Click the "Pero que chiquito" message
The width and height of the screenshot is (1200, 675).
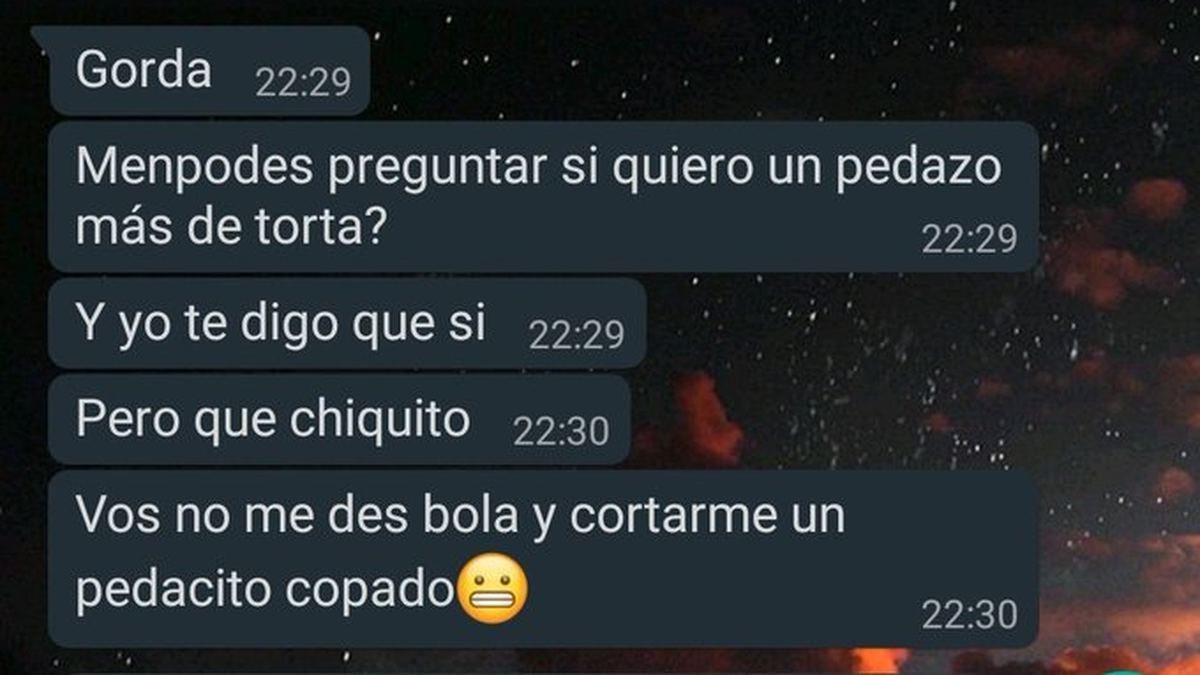click(339, 420)
